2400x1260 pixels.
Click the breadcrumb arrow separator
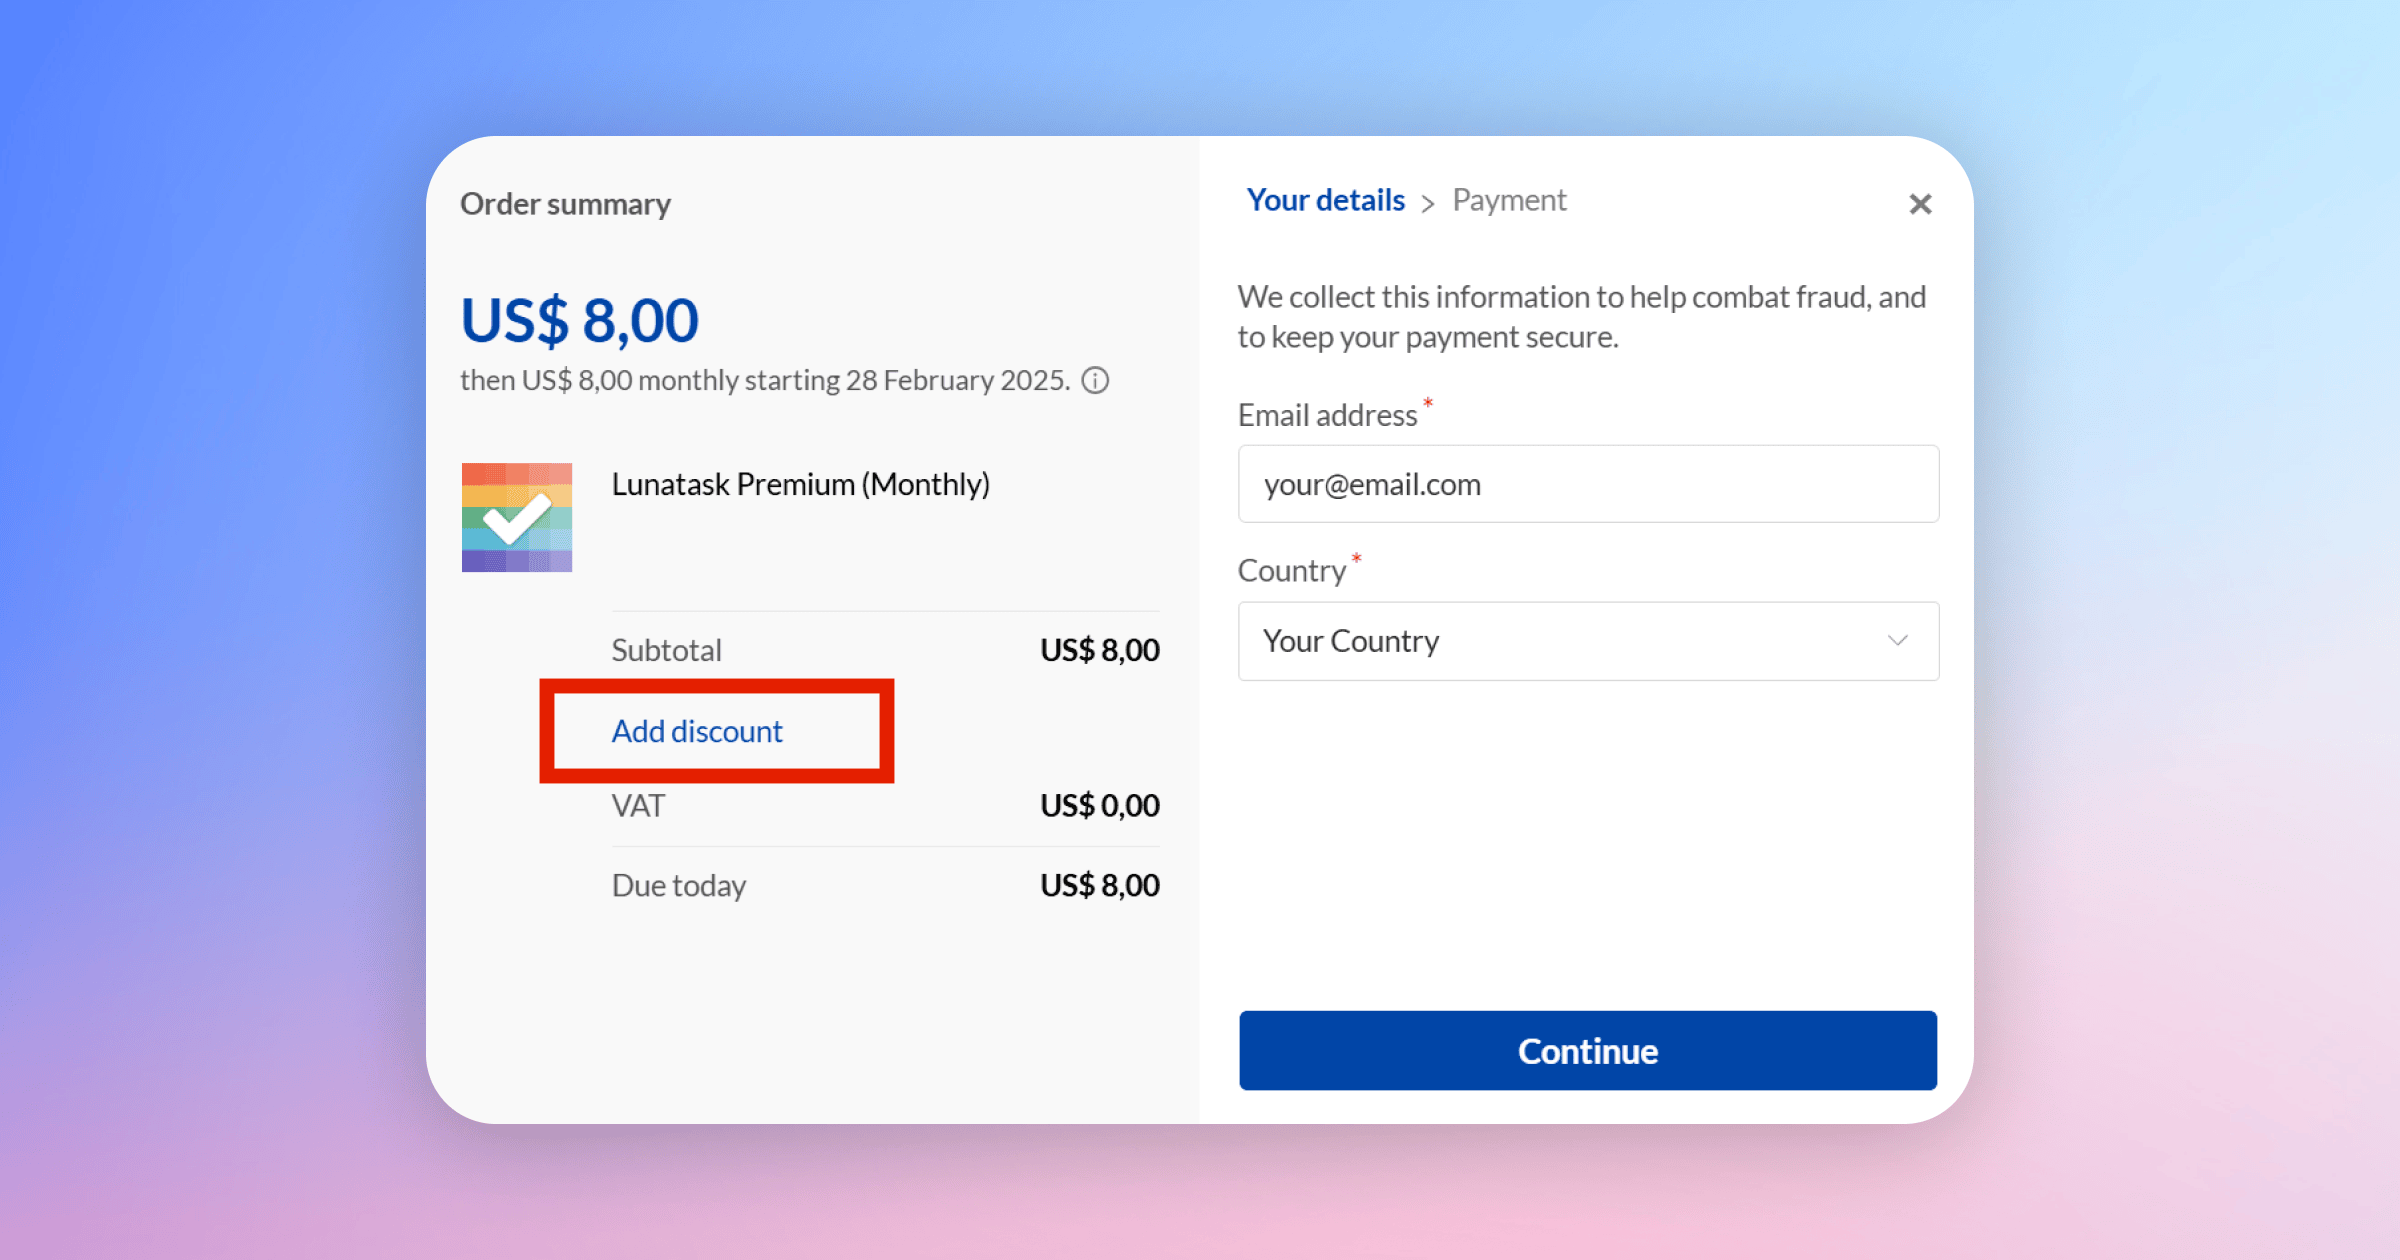click(1428, 203)
